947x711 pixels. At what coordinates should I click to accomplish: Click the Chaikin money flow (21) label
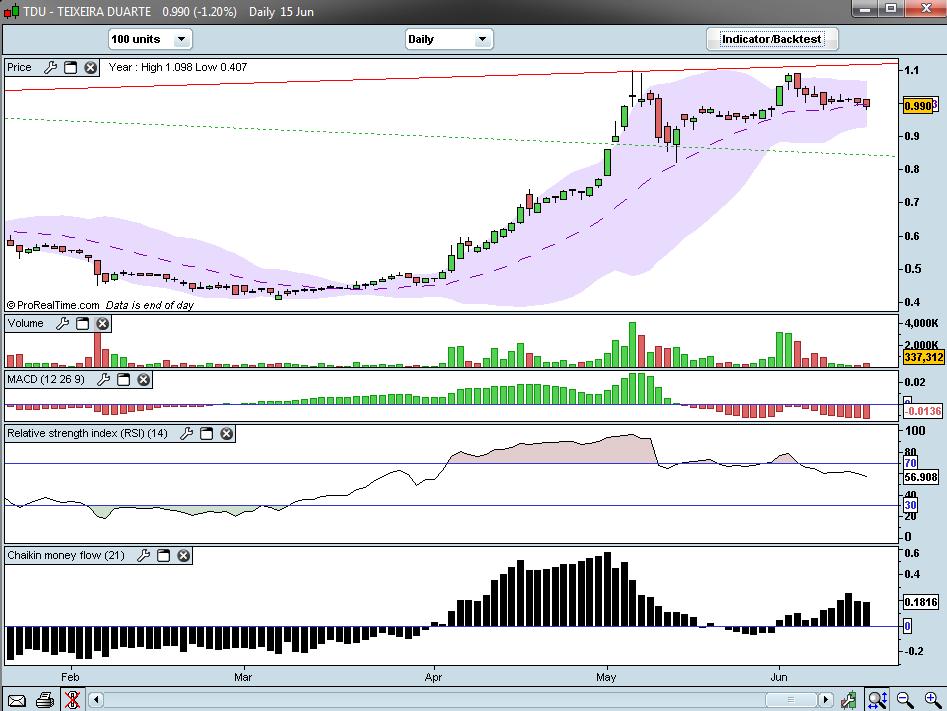pyautogui.click(x=66, y=555)
